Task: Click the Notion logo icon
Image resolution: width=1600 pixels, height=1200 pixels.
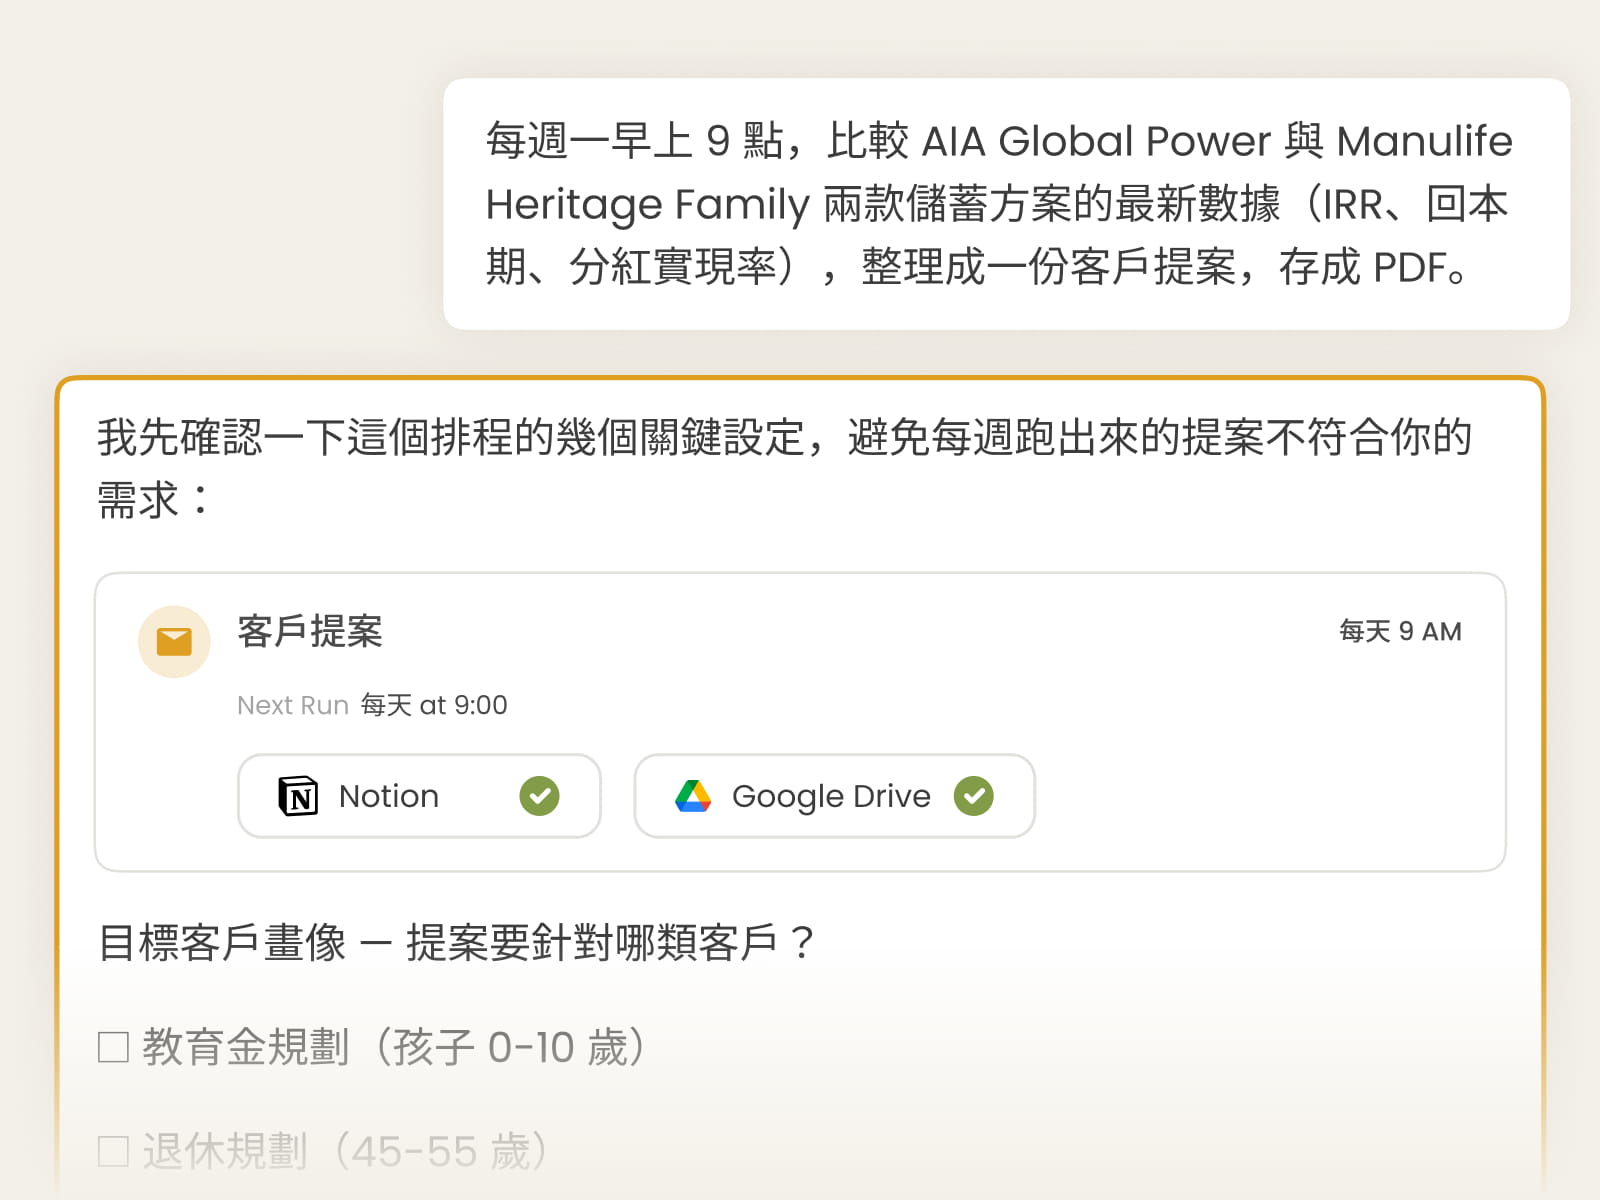Action: pos(298,796)
